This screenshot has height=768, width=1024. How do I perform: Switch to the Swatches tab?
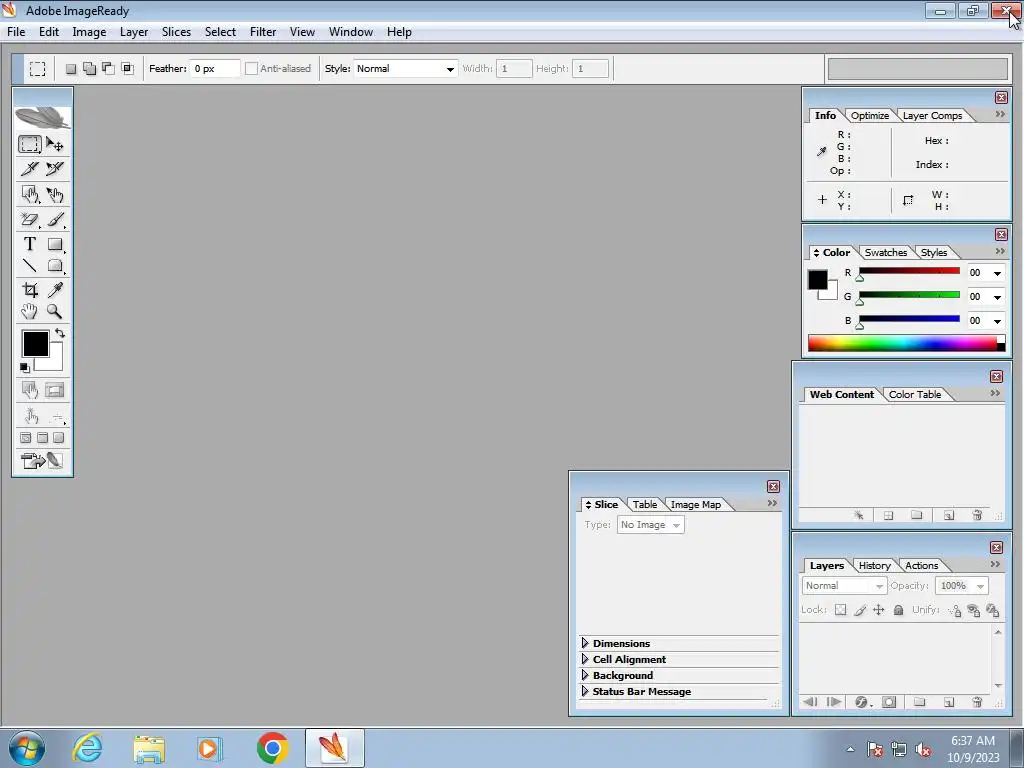[886, 253]
